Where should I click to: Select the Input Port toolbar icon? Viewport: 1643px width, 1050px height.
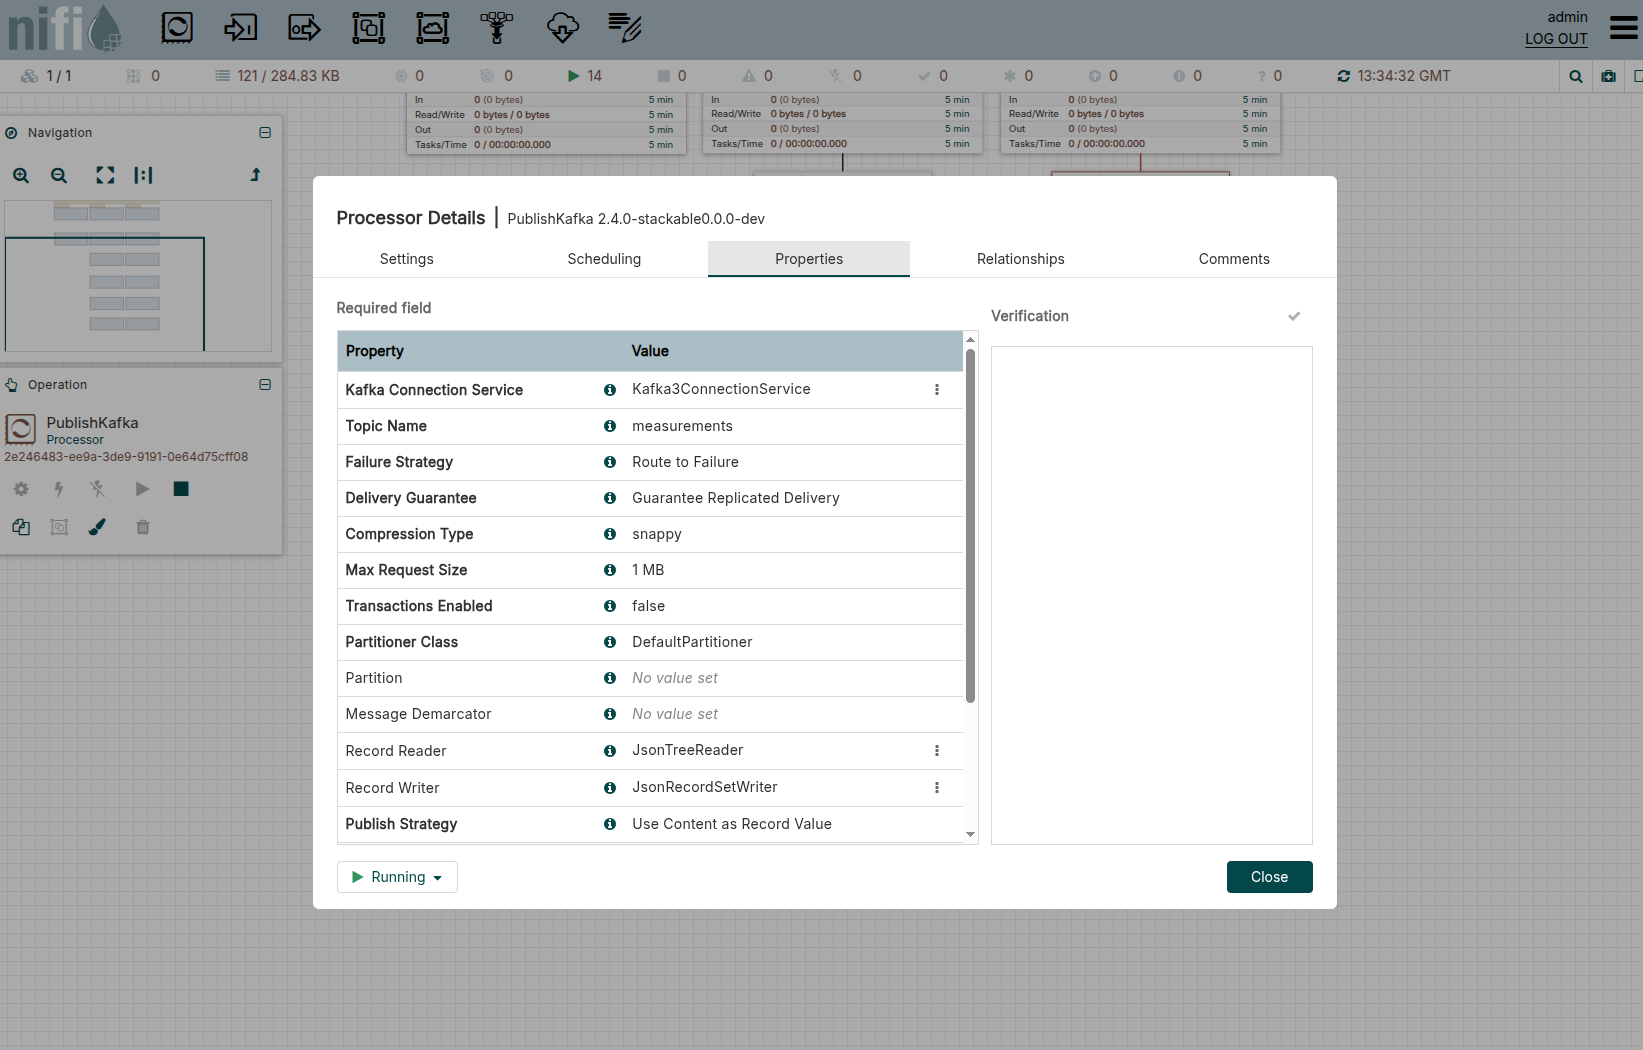coord(240,28)
